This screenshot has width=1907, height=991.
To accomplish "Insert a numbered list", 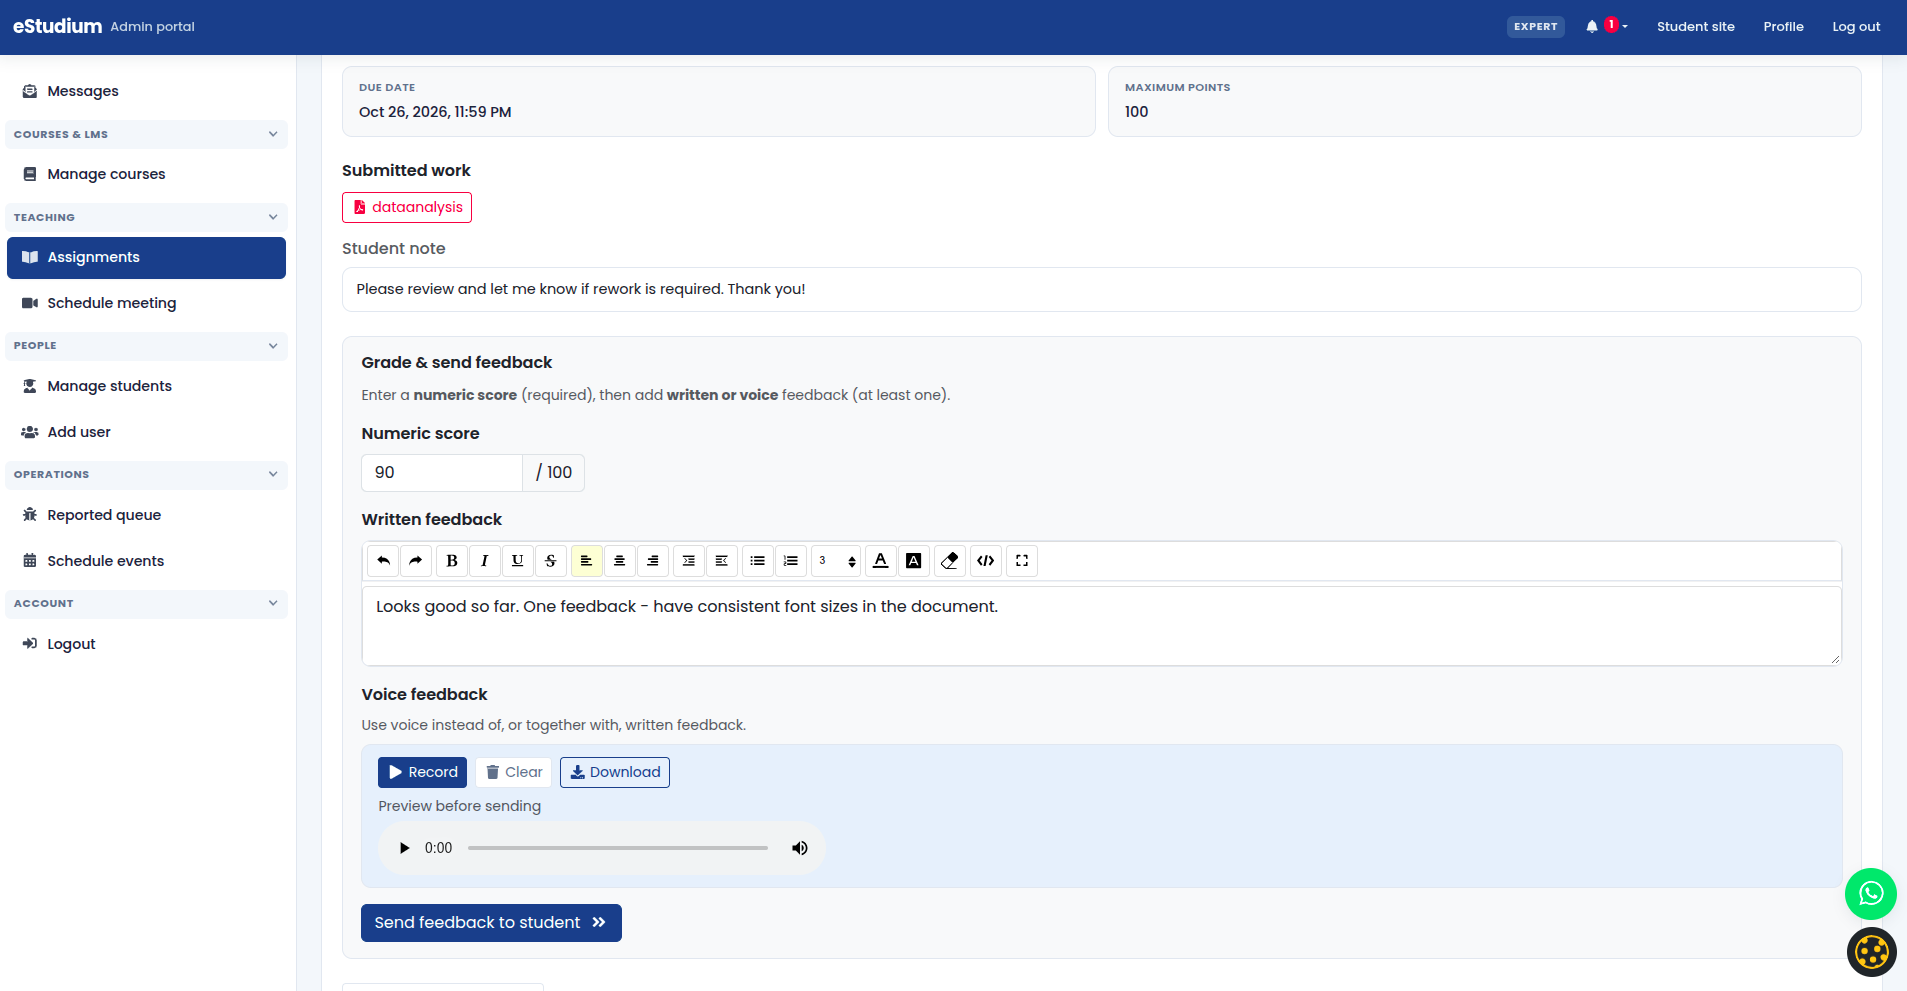I will tap(791, 561).
